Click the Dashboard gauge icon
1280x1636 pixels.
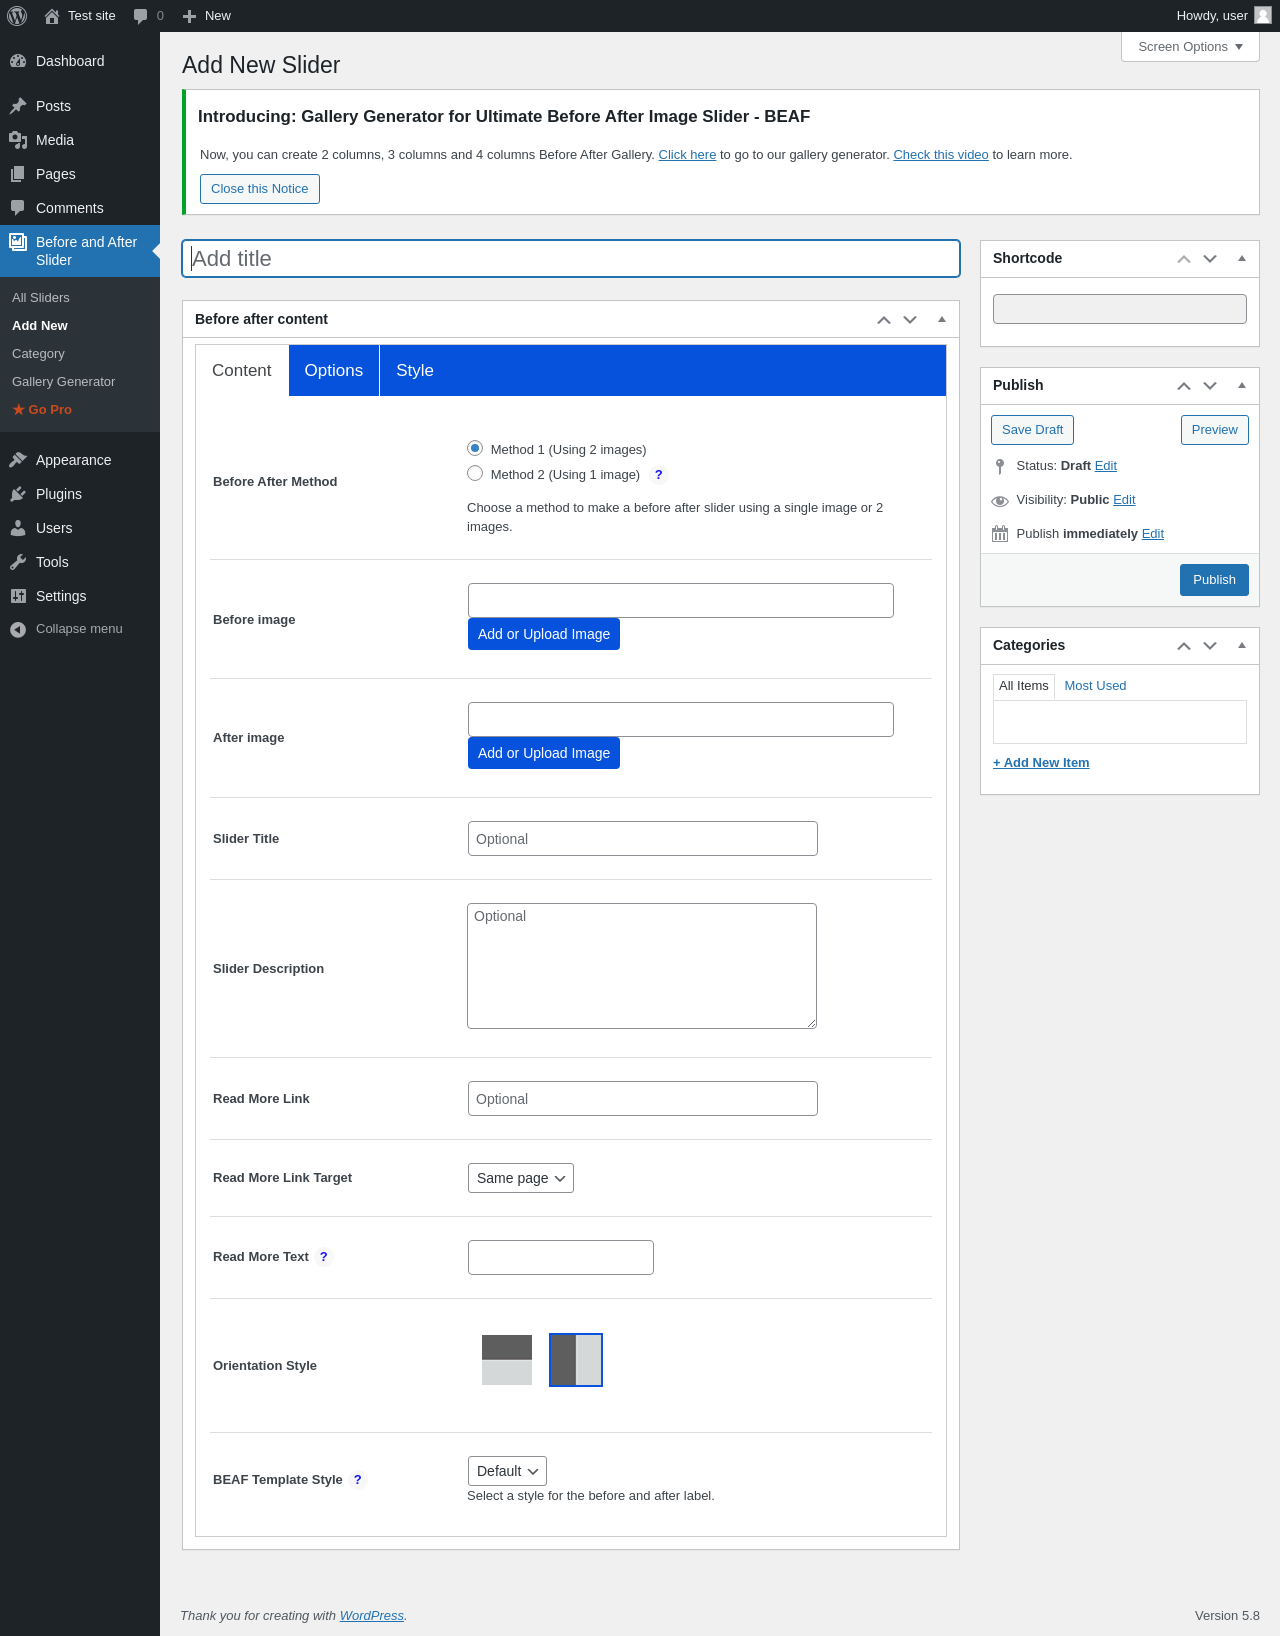18,61
